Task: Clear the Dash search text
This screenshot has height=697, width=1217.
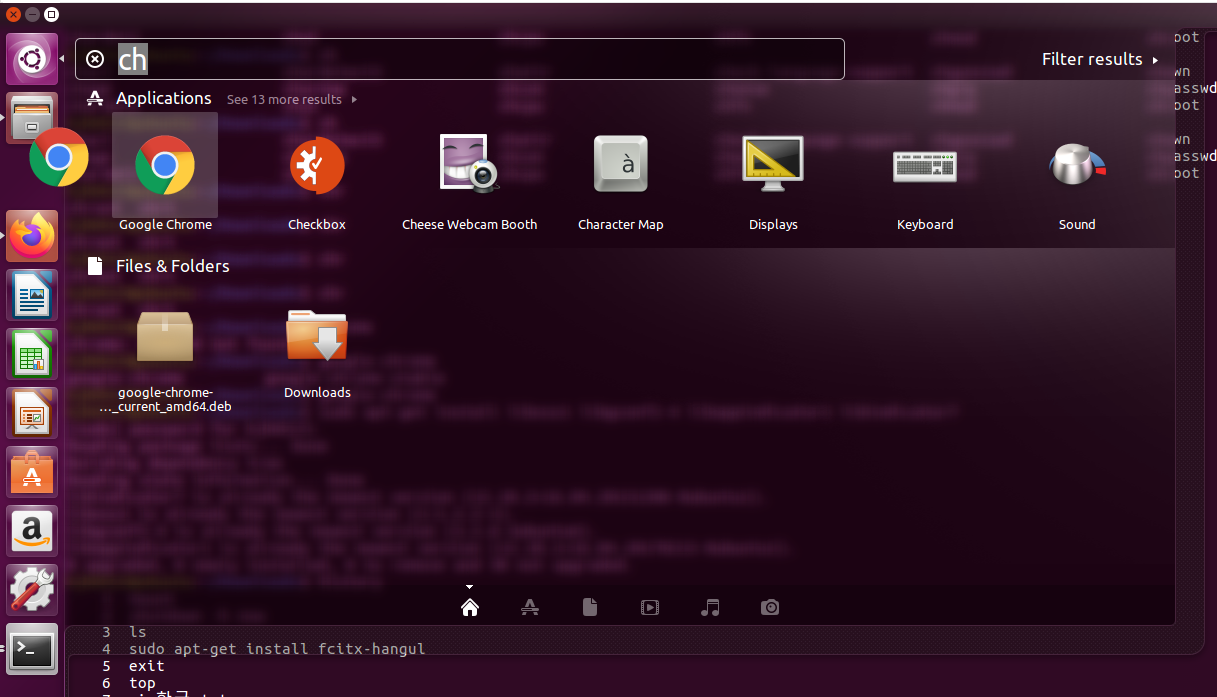Action: point(95,59)
